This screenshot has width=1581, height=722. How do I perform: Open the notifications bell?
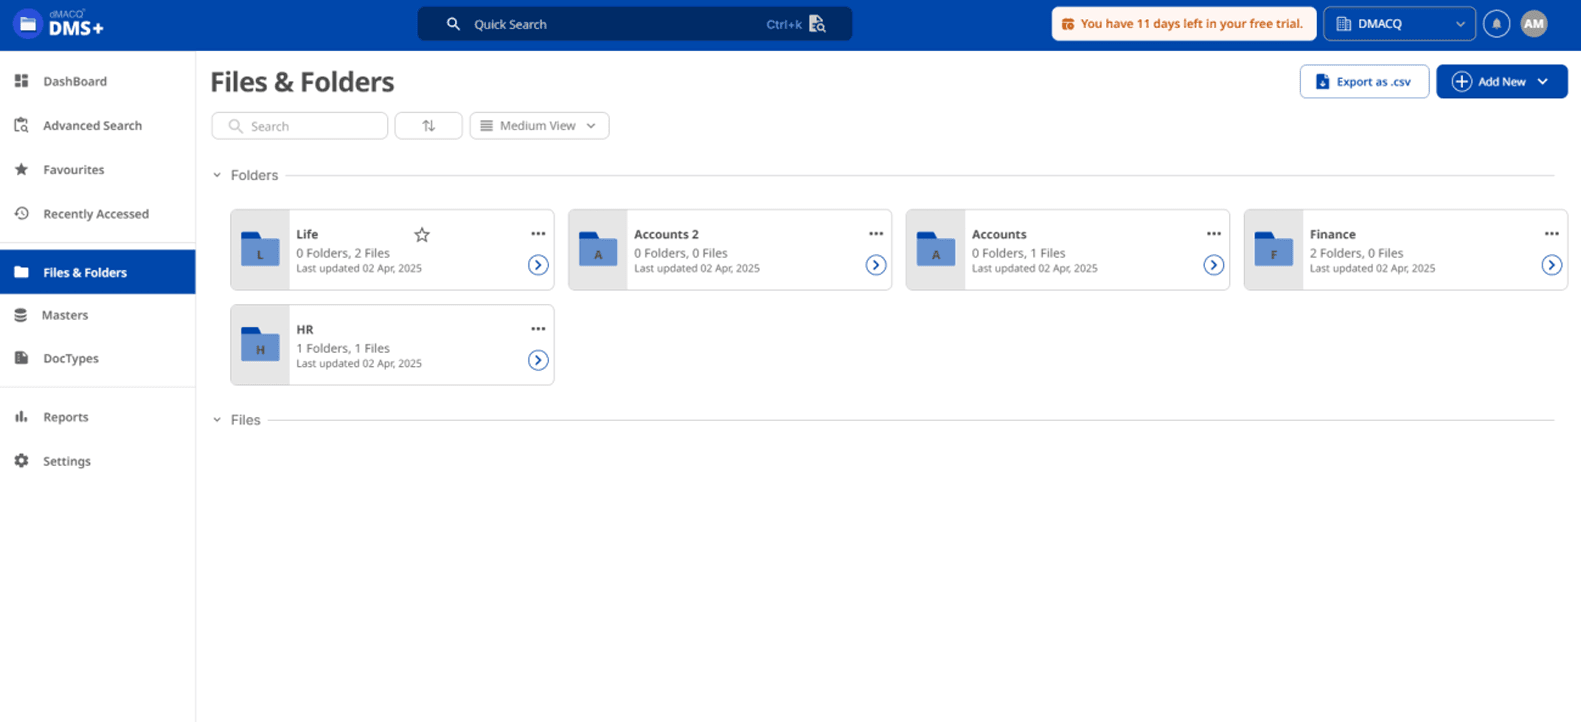pos(1496,24)
